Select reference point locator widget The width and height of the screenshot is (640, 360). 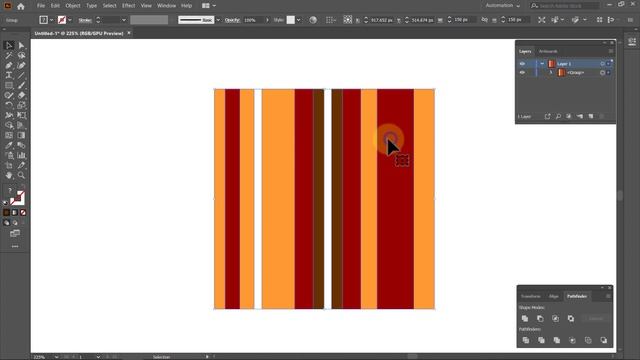[347, 20]
